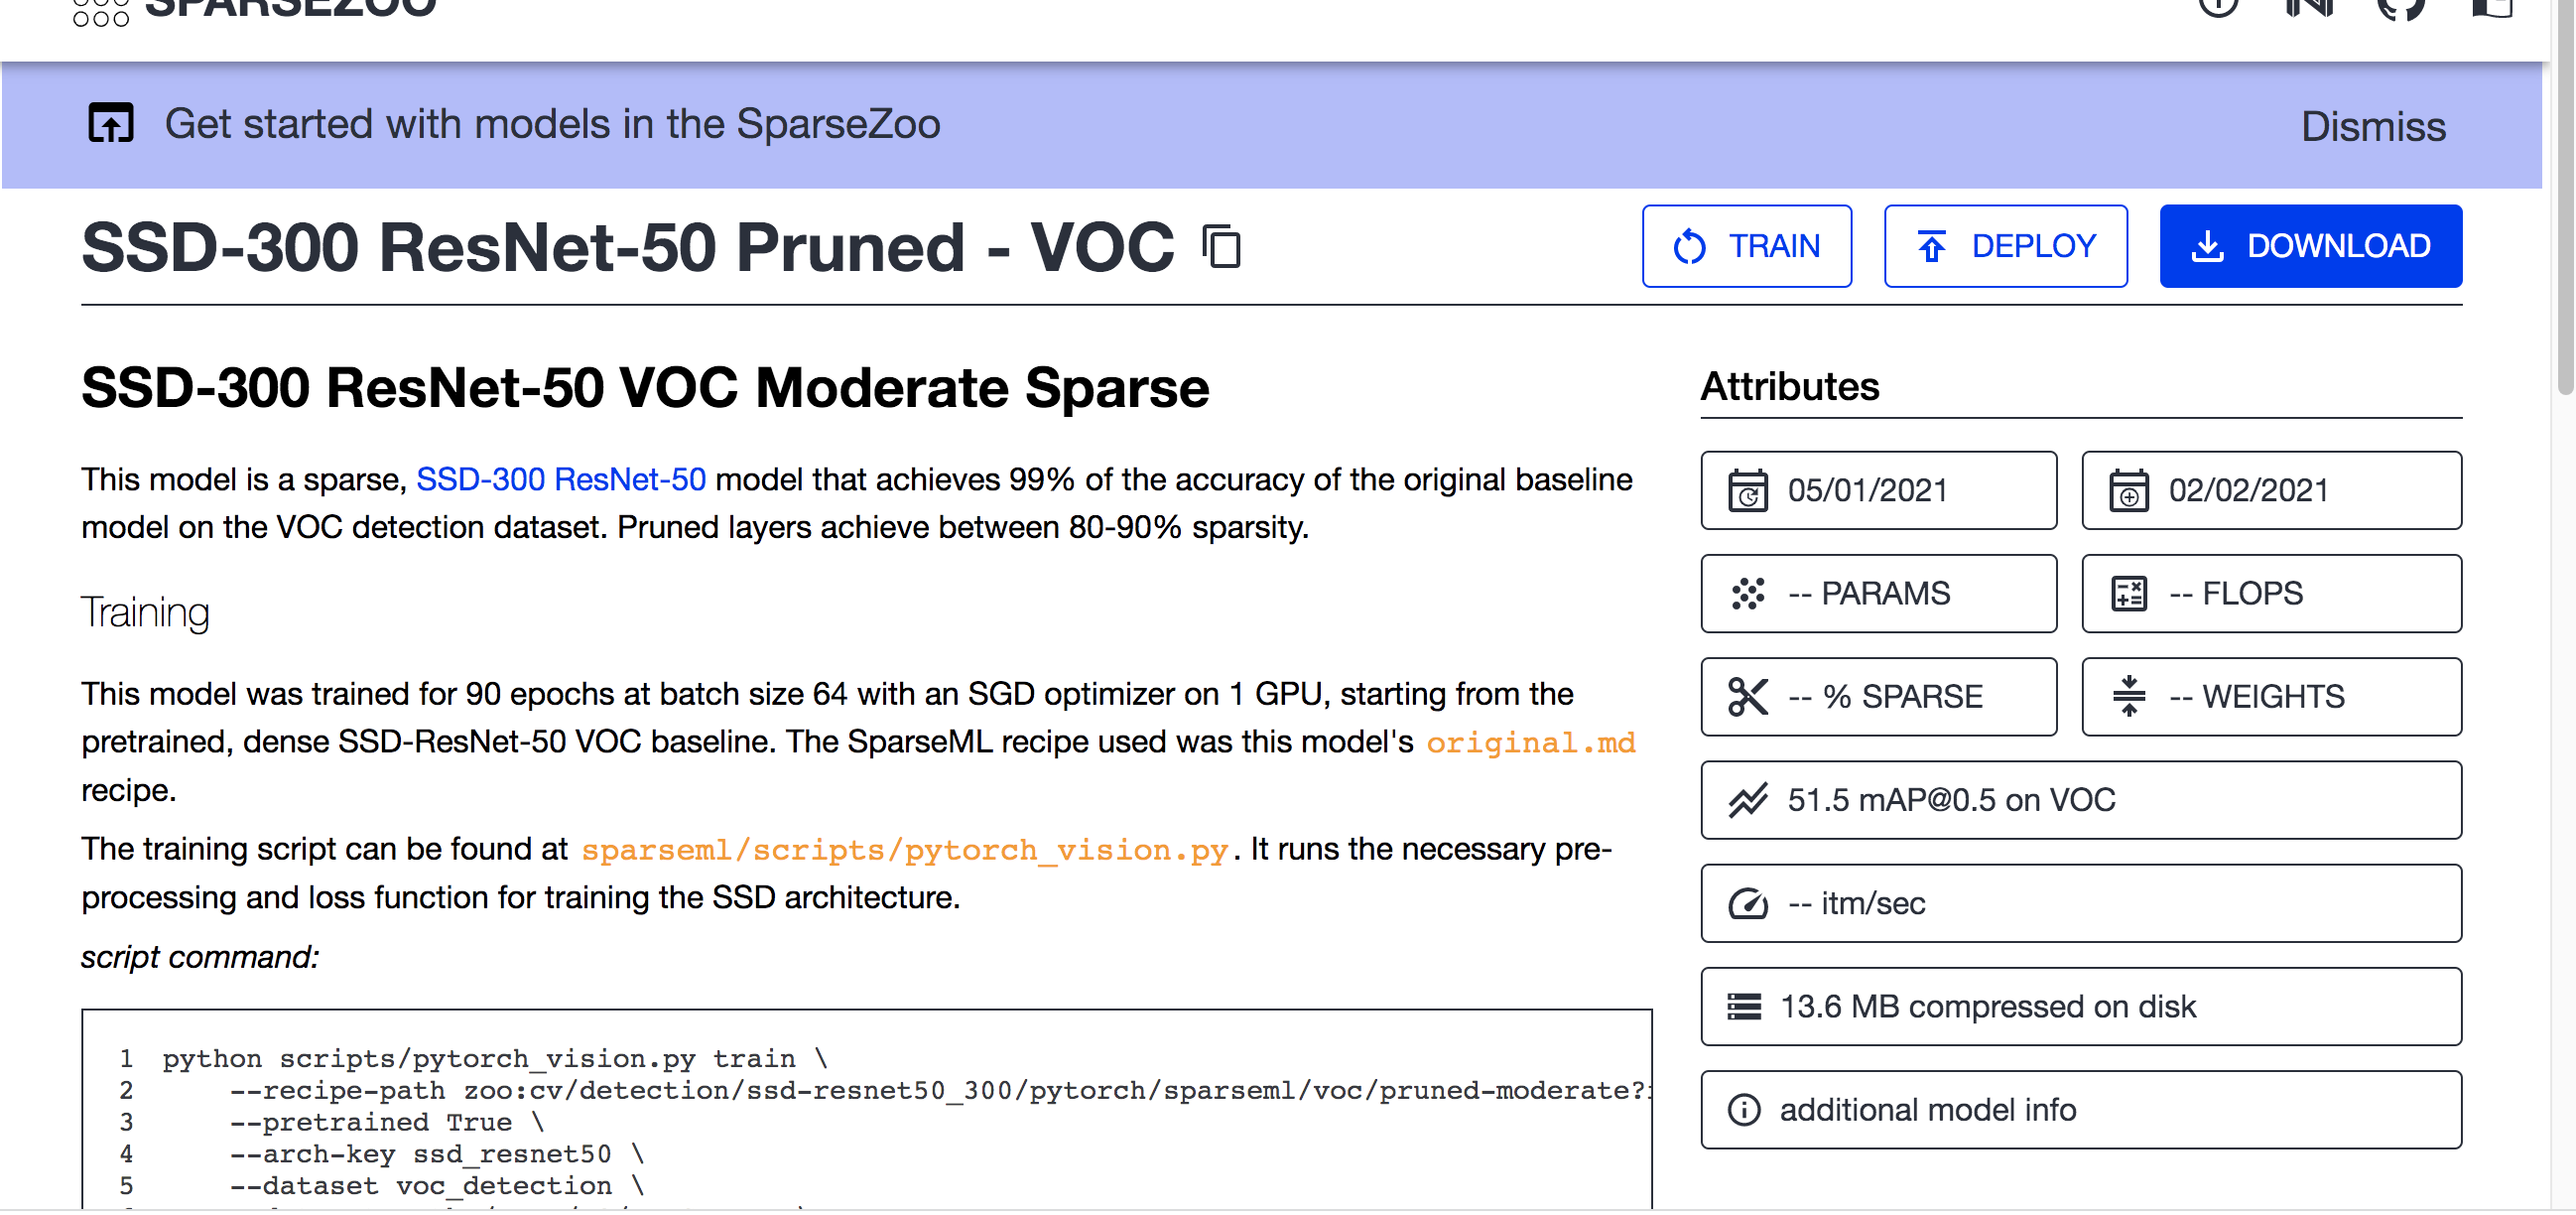Open the SSD-300 ResNet-50 link
Screen dimensions: 2576x1215
[x=560, y=479]
